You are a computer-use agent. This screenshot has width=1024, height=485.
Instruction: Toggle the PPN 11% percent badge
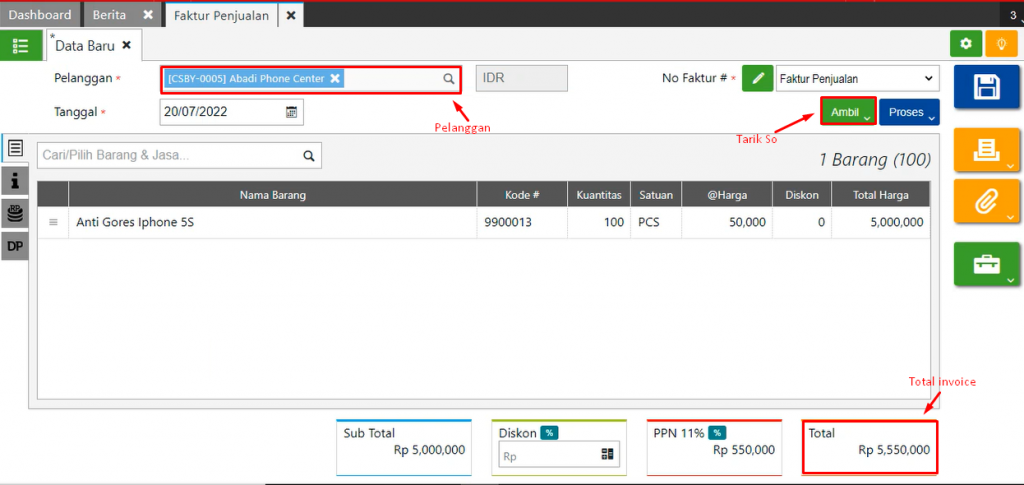click(x=718, y=432)
